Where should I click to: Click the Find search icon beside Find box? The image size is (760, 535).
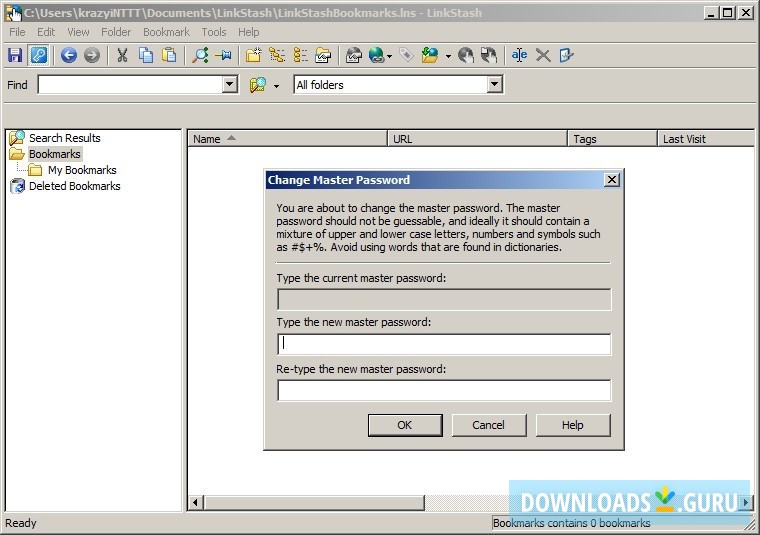click(x=258, y=85)
